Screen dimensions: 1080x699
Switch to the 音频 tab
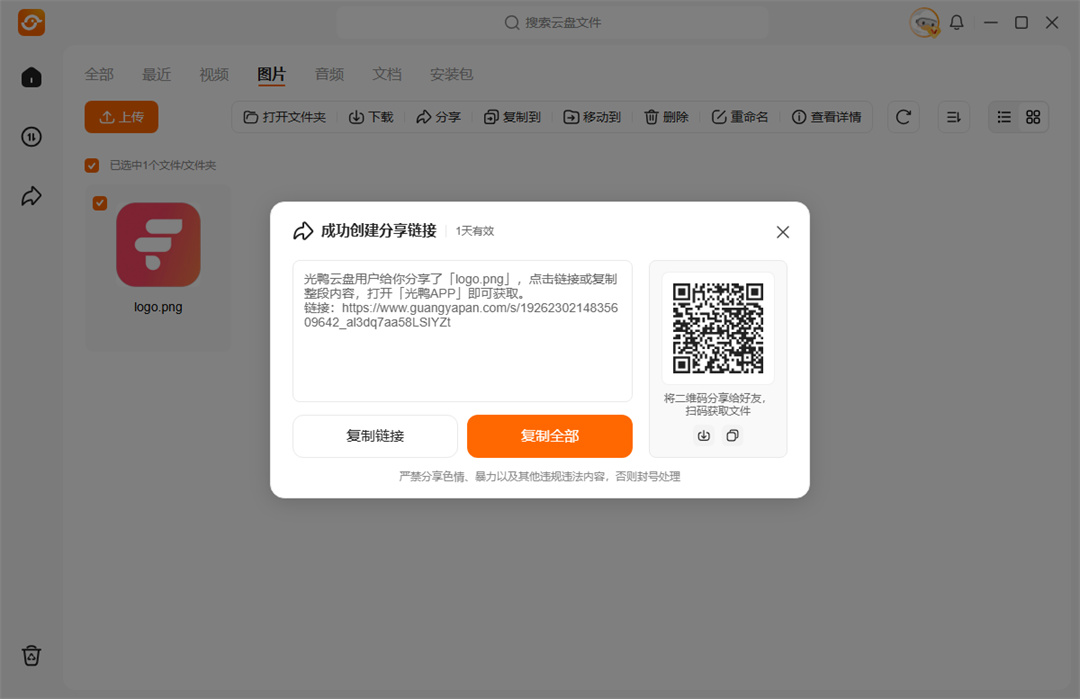(x=329, y=74)
